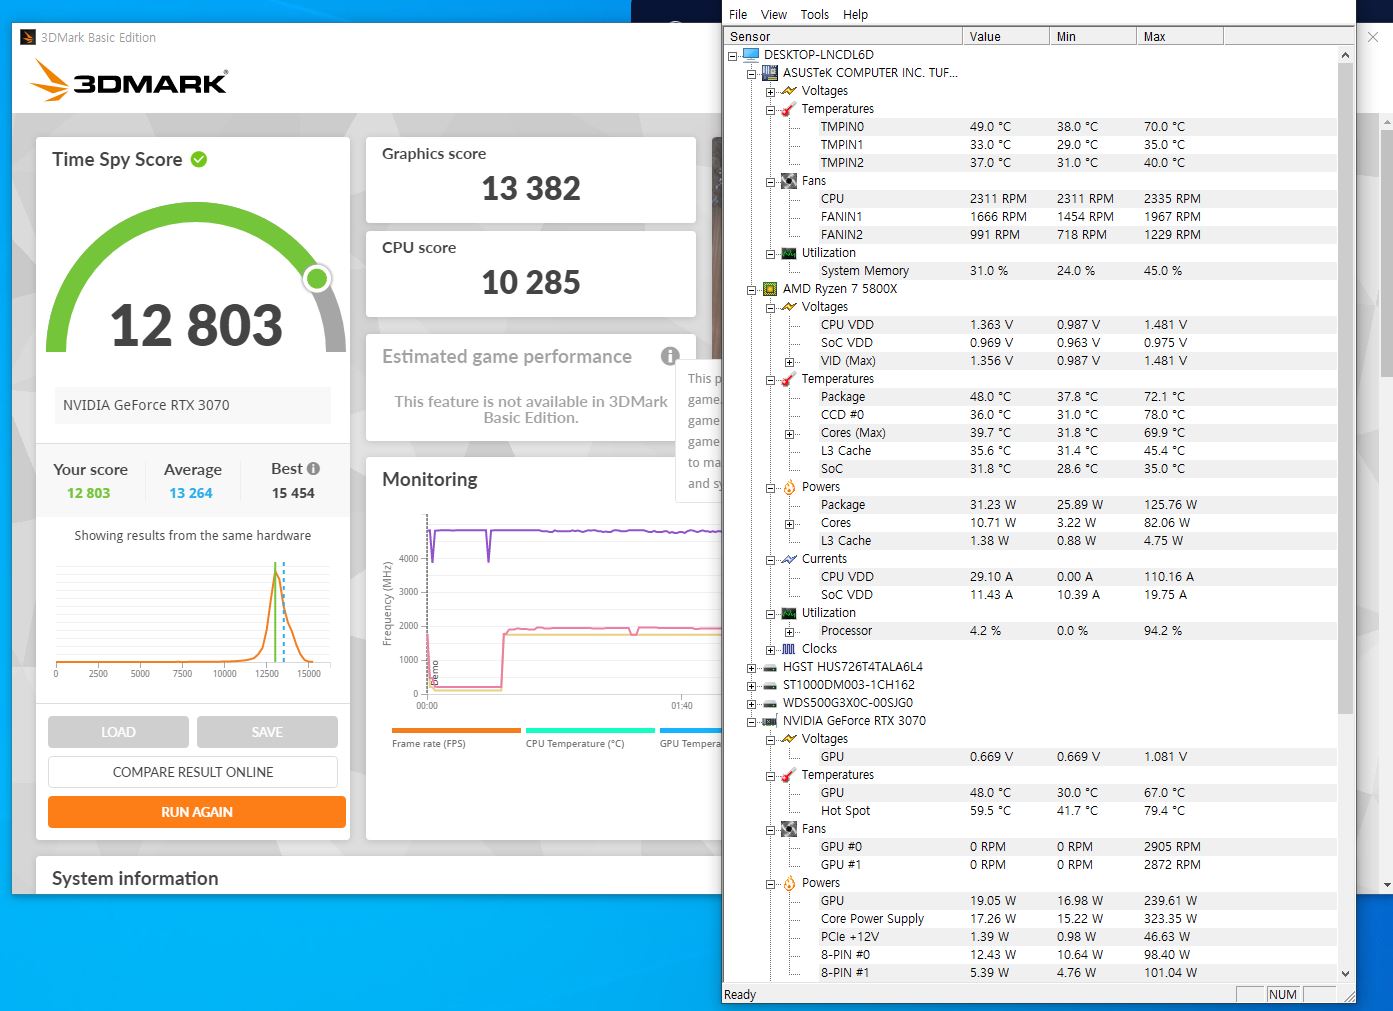The width and height of the screenshot is (1393, 1011).
Task: Click the RUN AGAIN button in 3DMark
Action: pos(197,812)
